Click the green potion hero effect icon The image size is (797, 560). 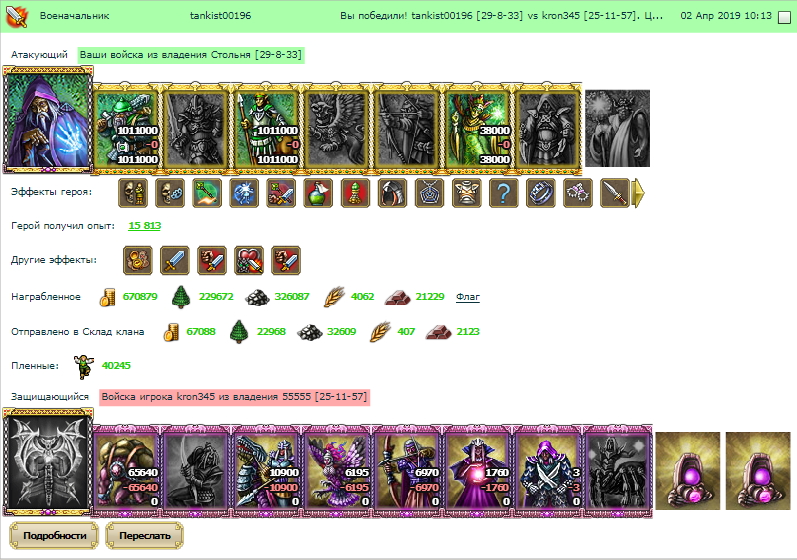point(318,193)
